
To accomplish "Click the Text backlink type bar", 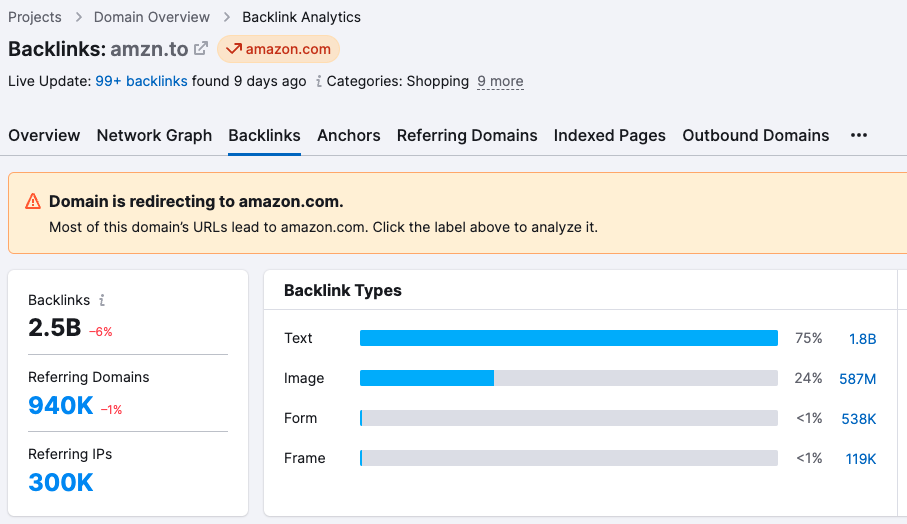I will [x=569, y=338].
